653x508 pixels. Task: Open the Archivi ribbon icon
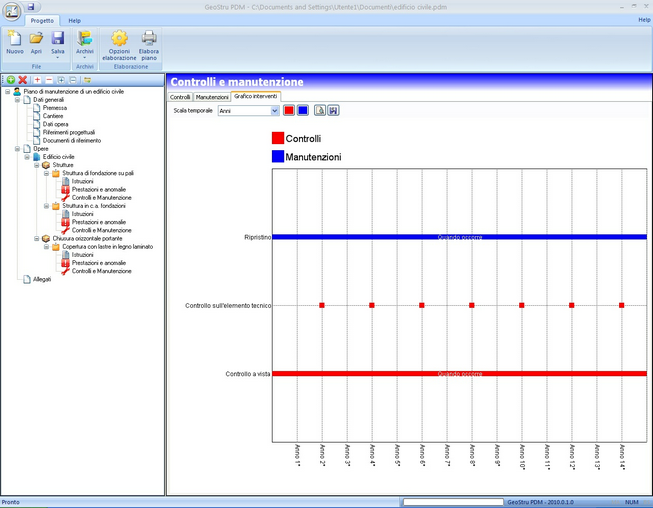pyautogui.click(x=85, y=38)
